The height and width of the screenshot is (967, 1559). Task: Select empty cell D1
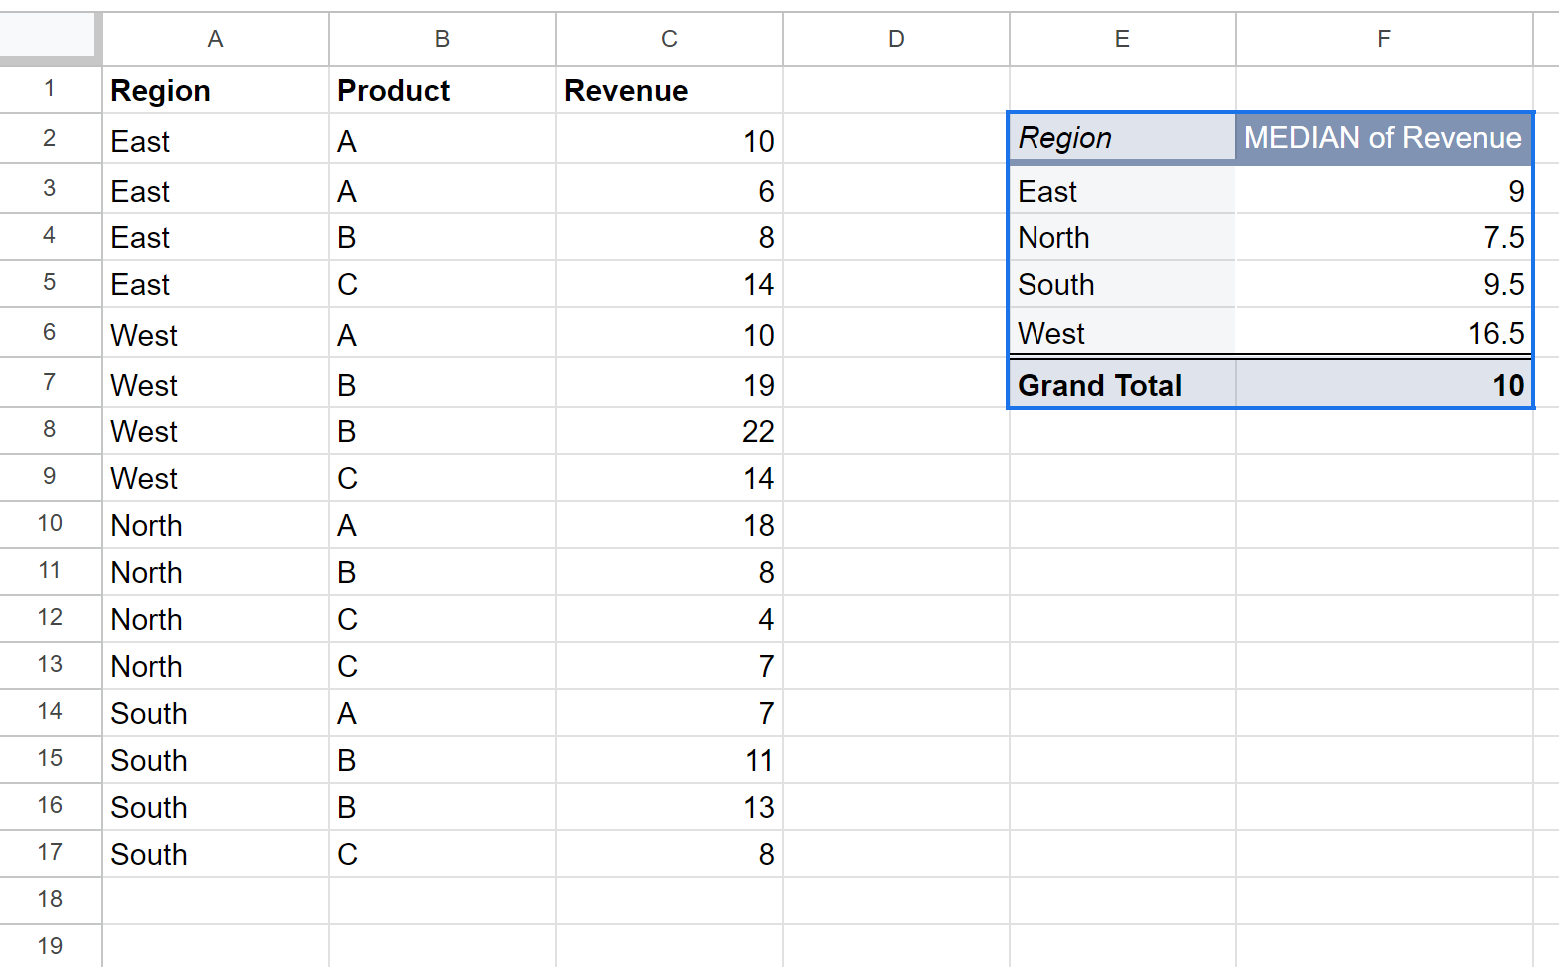pos(896,90)
